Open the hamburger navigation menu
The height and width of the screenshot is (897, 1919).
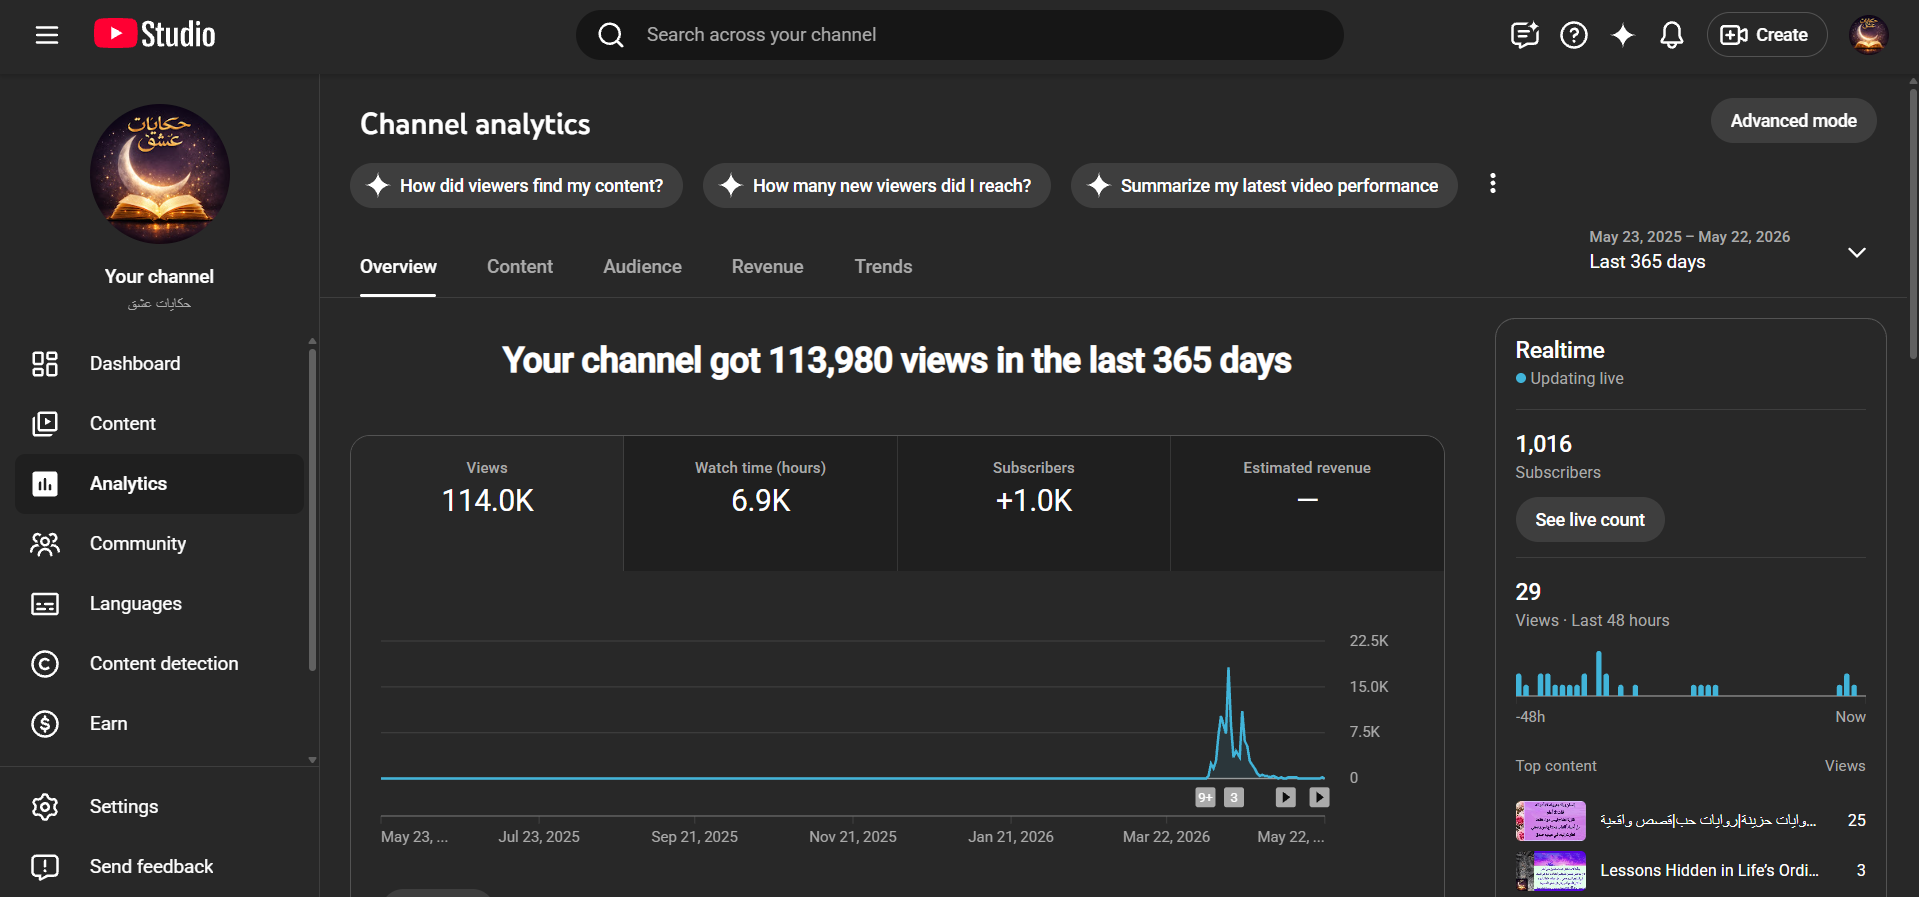(47, 35)
